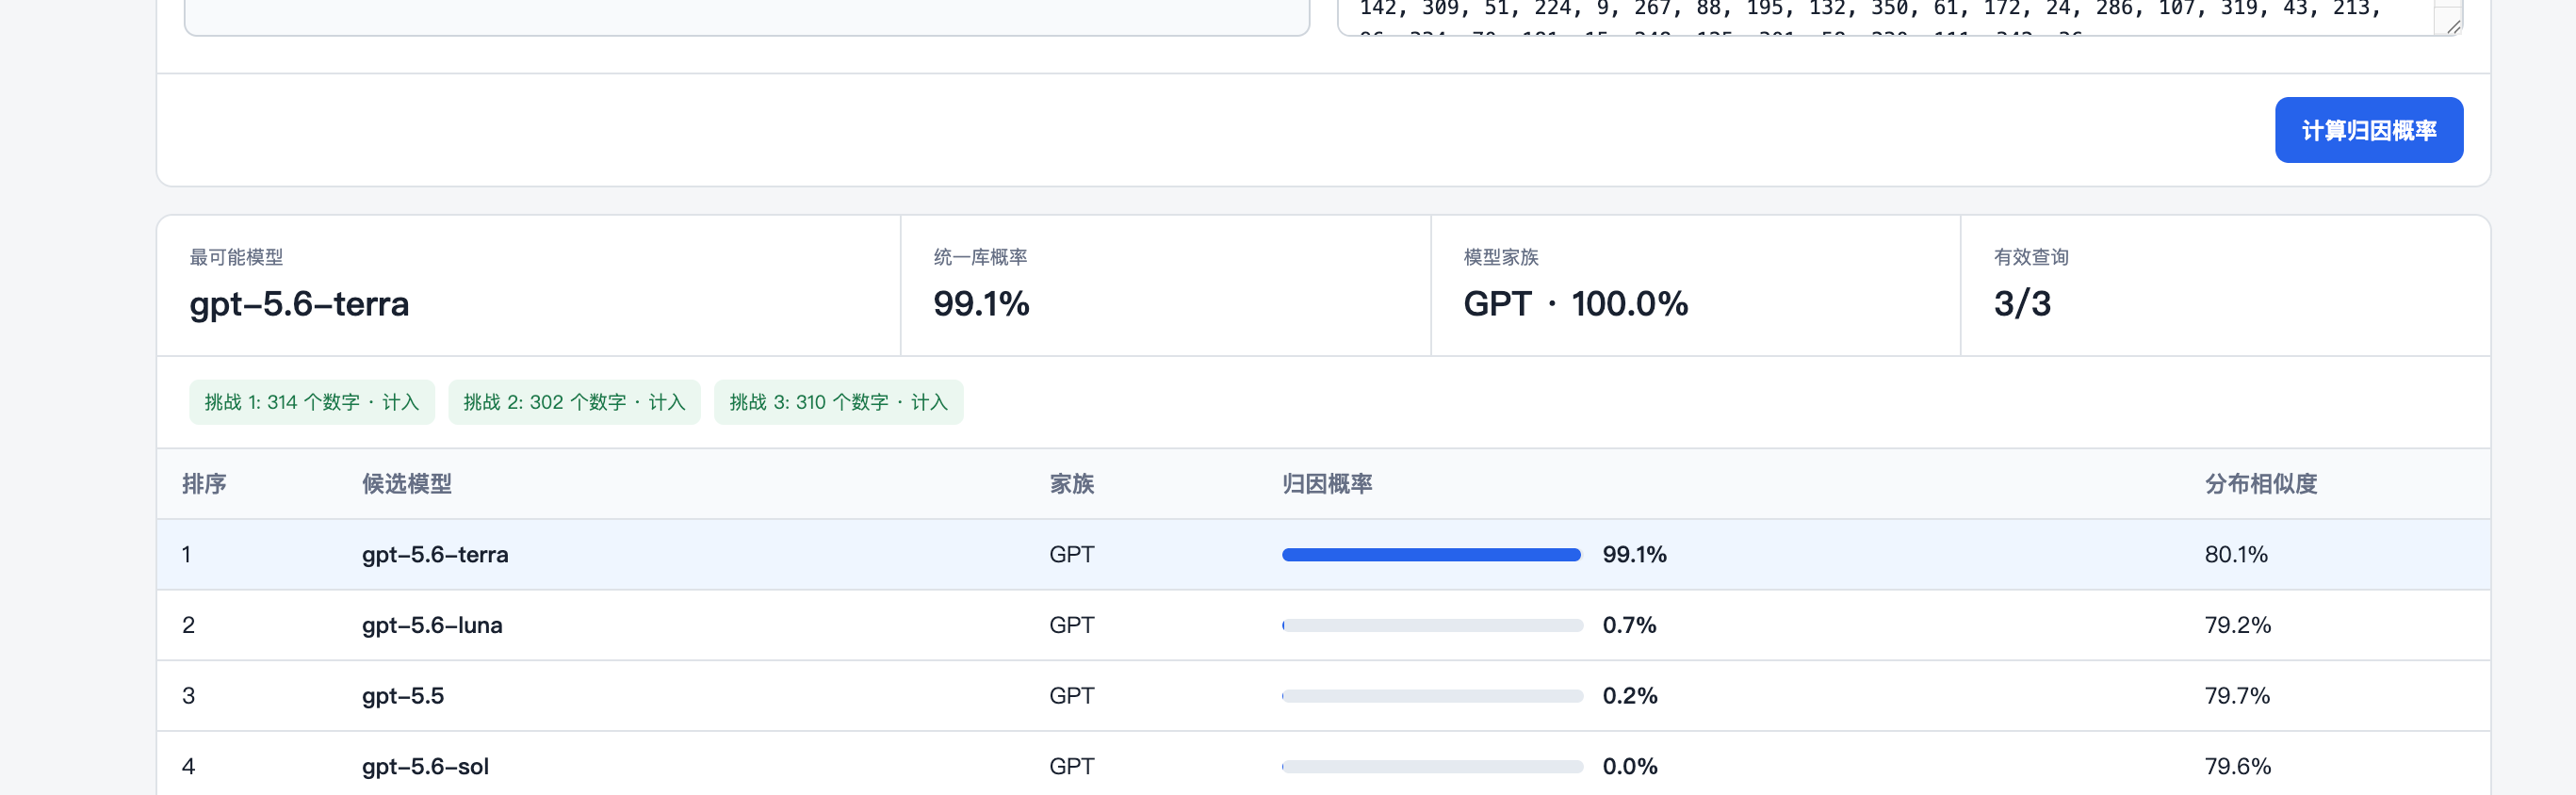Click the probability bar for gpt-5.6-luna
This screenshot has width=2576, height=795.
coord(1432,625)
